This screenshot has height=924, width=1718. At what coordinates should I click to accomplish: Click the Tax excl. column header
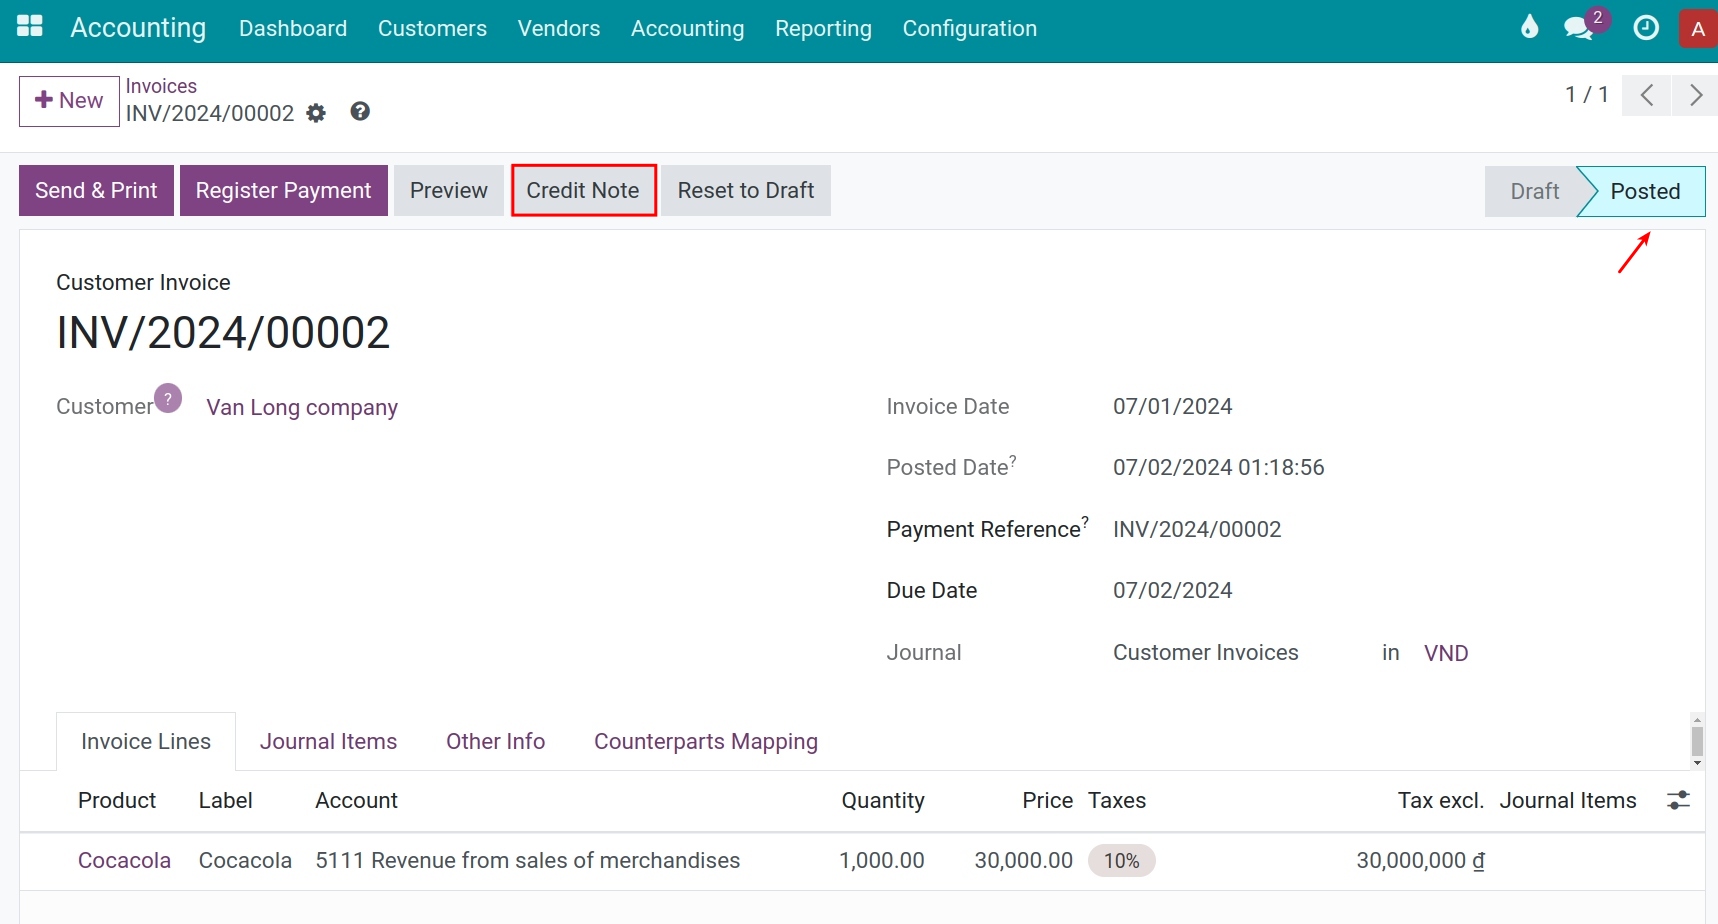coord(1441,800)
